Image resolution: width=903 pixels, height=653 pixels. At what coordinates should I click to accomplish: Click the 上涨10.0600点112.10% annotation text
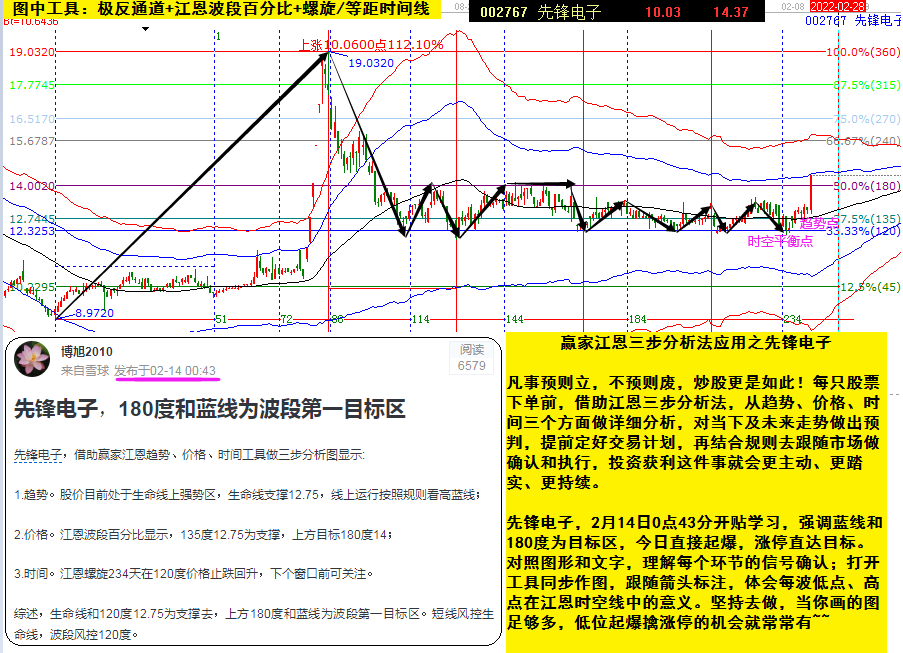coord(371,45)
